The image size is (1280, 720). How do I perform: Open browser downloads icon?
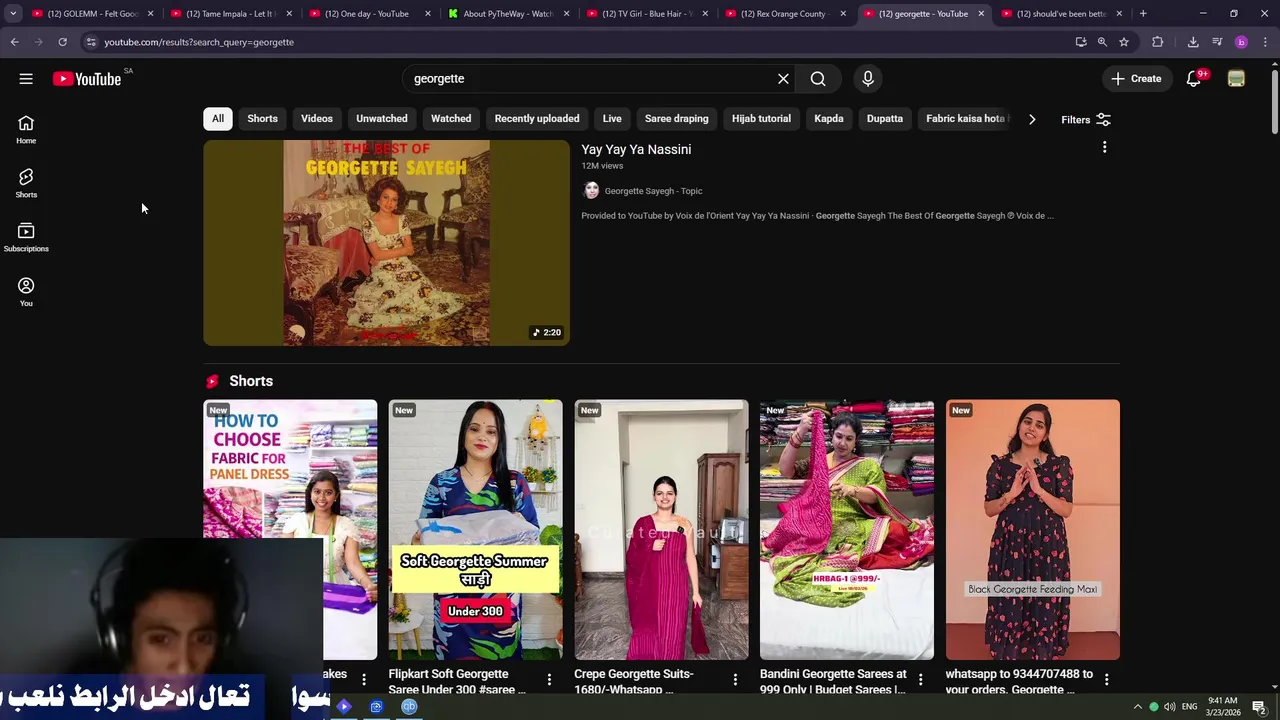coord(1193,42)
